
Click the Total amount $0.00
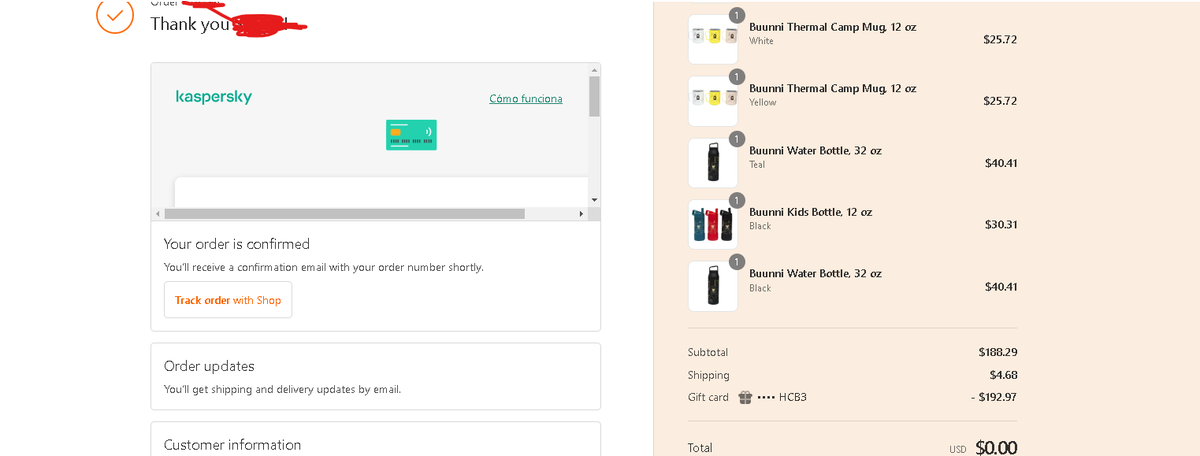tap(996, 448)
